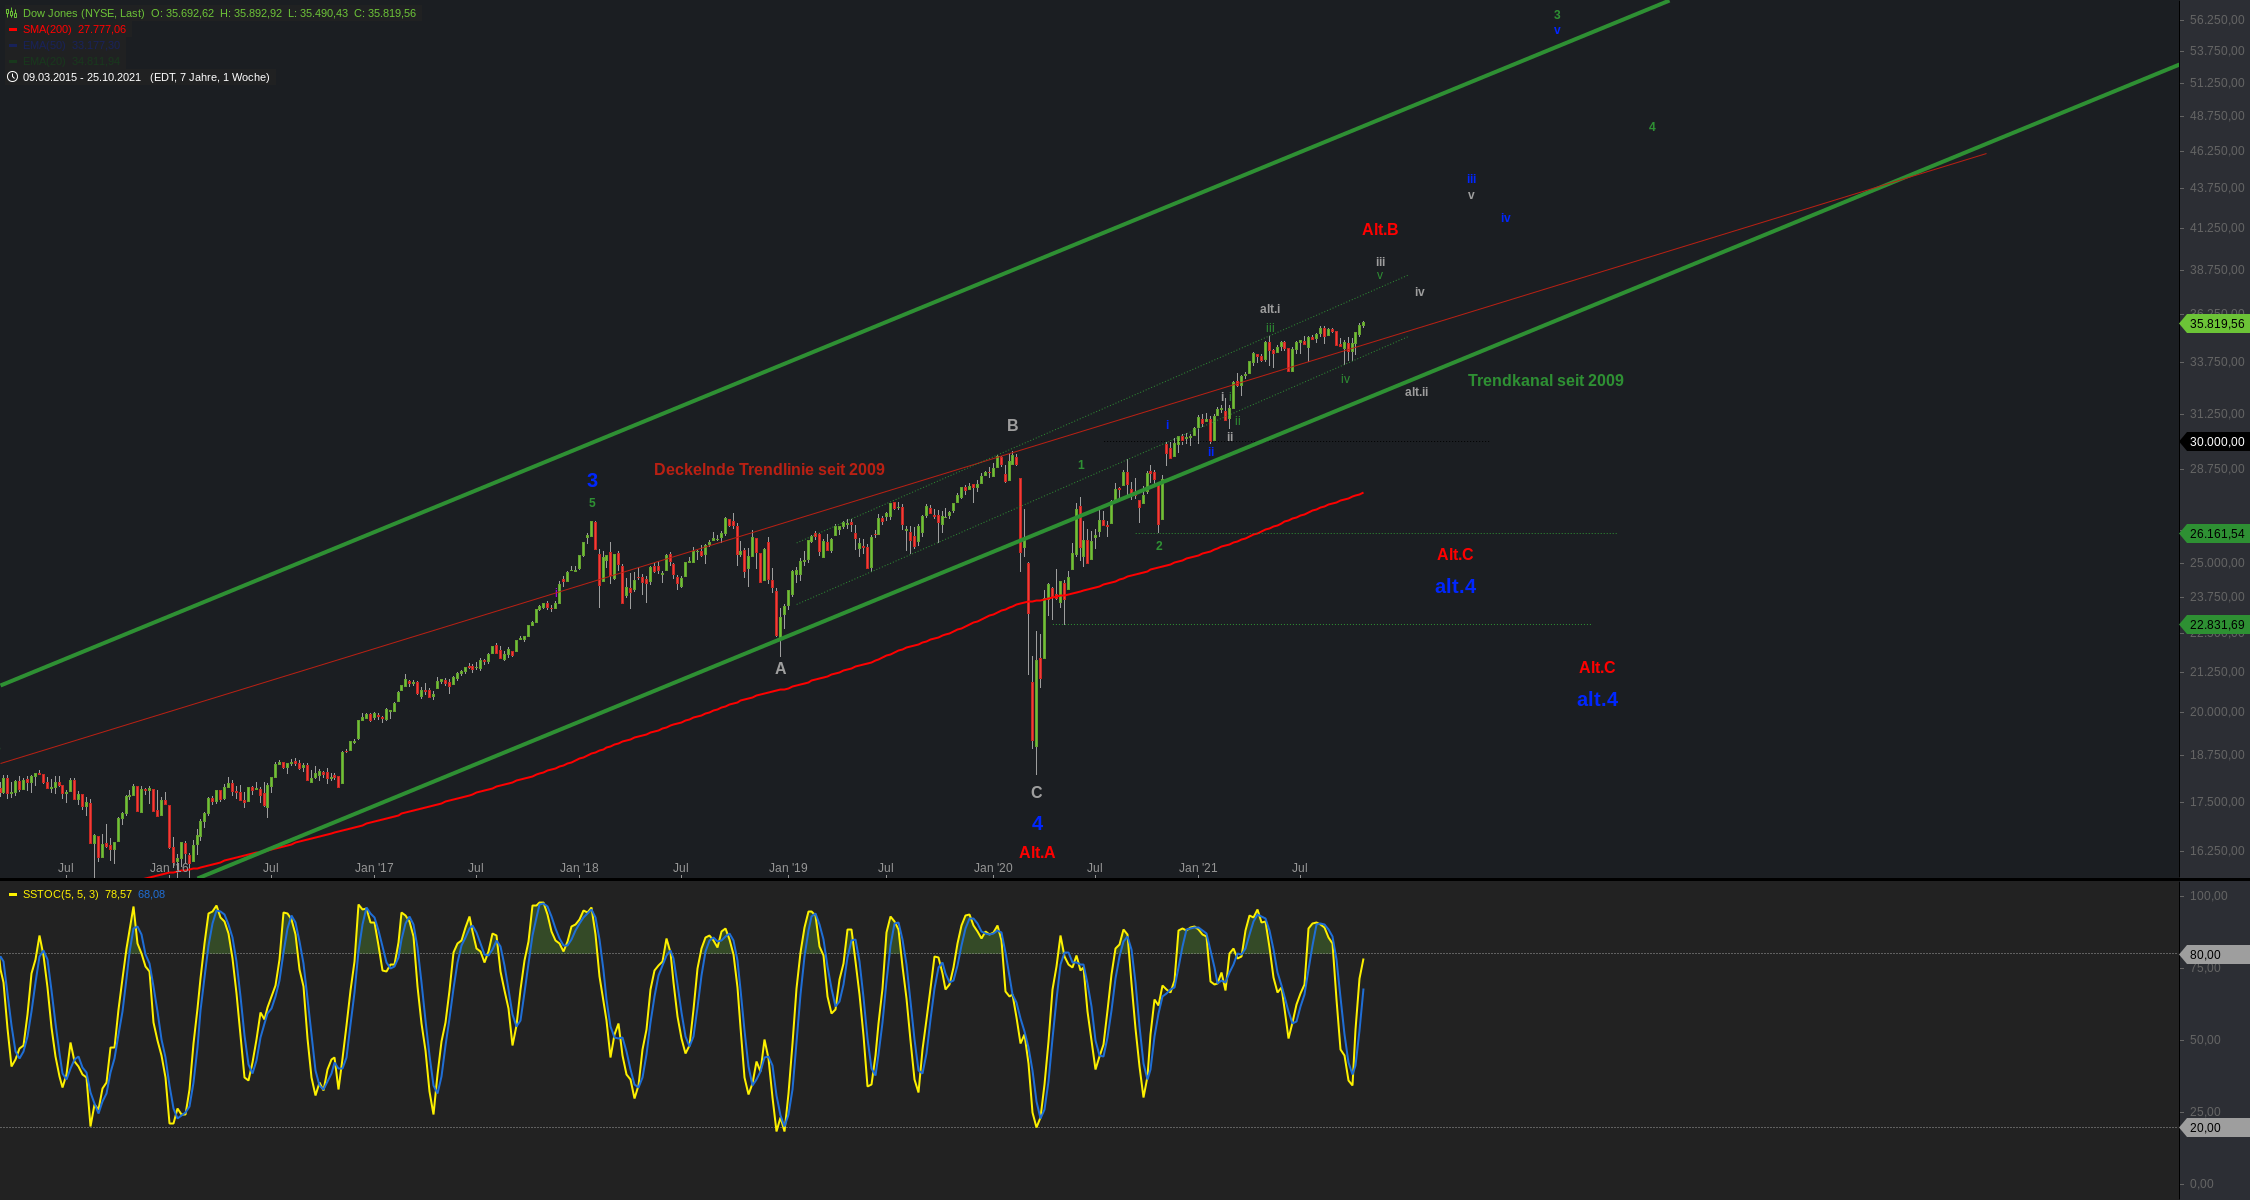2250x1200 pixels.
Task: Select the 'Deckelnde Trendlinie seit 2009' label
Action: [769, 469]
